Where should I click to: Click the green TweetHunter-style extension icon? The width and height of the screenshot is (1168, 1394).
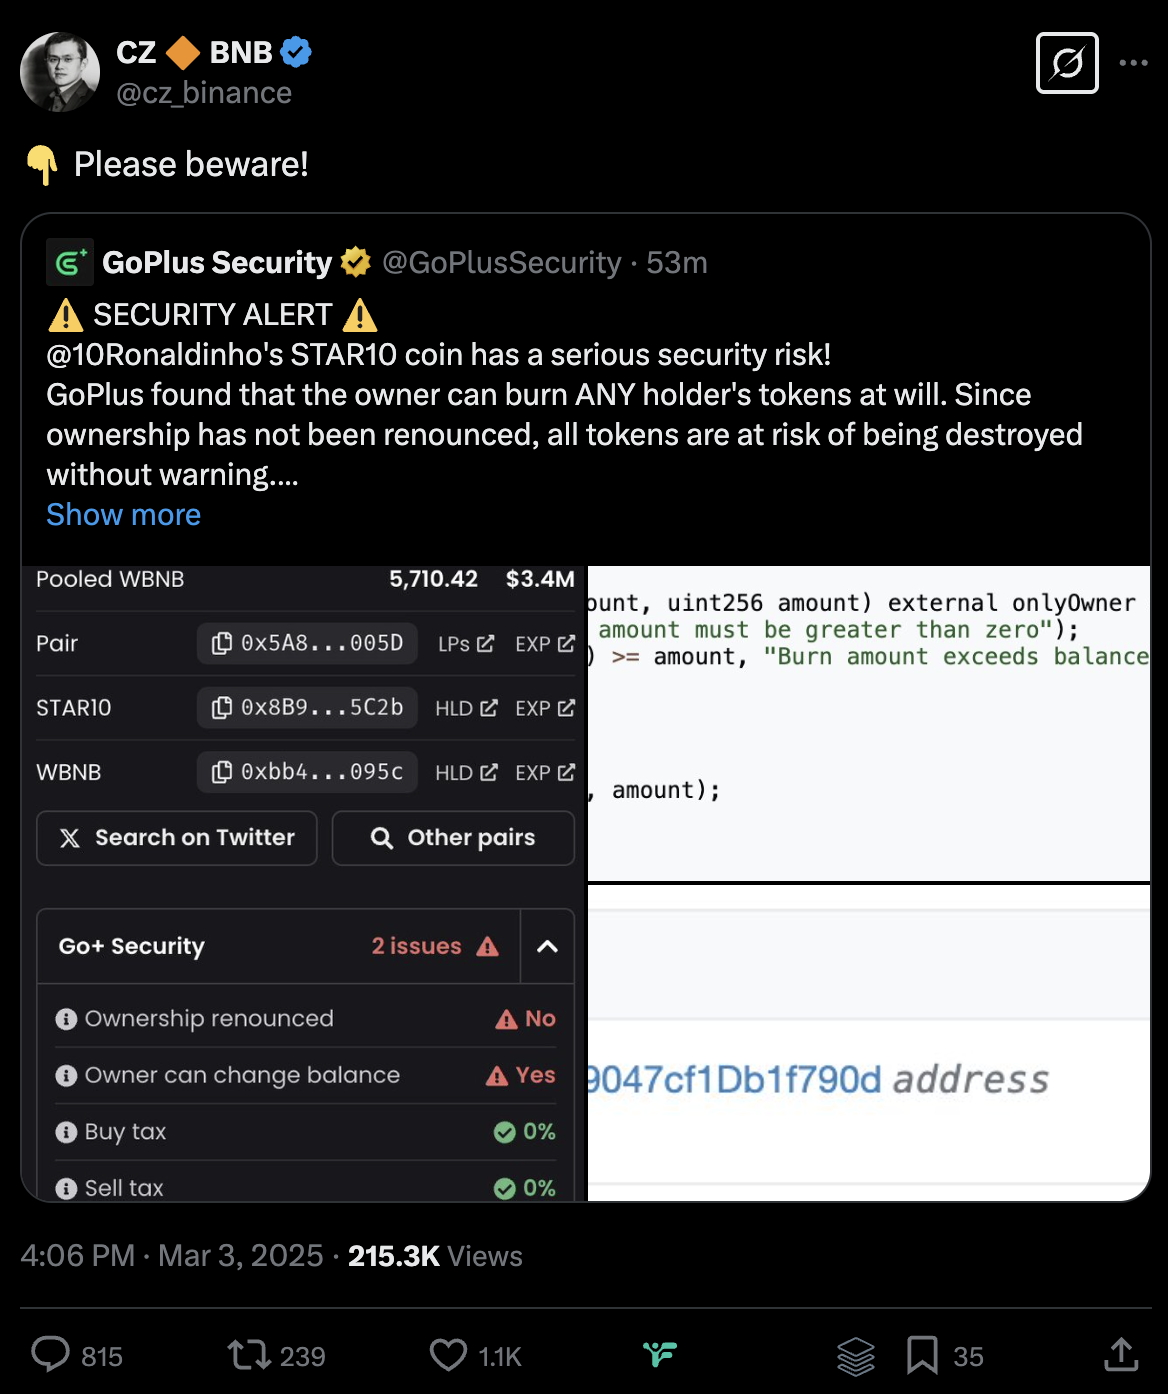660,1355
